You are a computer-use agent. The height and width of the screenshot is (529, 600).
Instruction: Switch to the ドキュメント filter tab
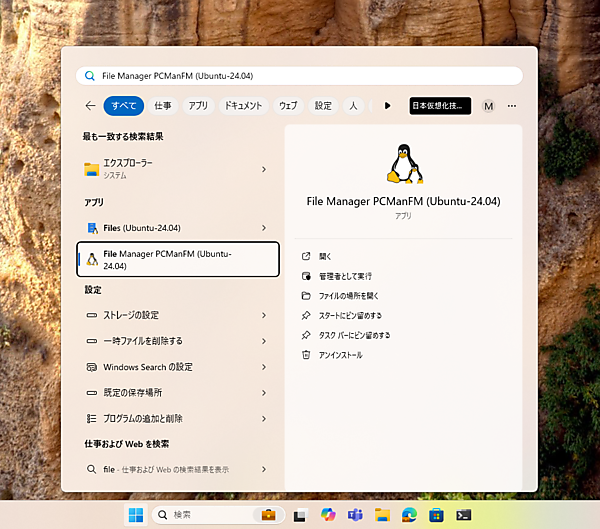242,105
